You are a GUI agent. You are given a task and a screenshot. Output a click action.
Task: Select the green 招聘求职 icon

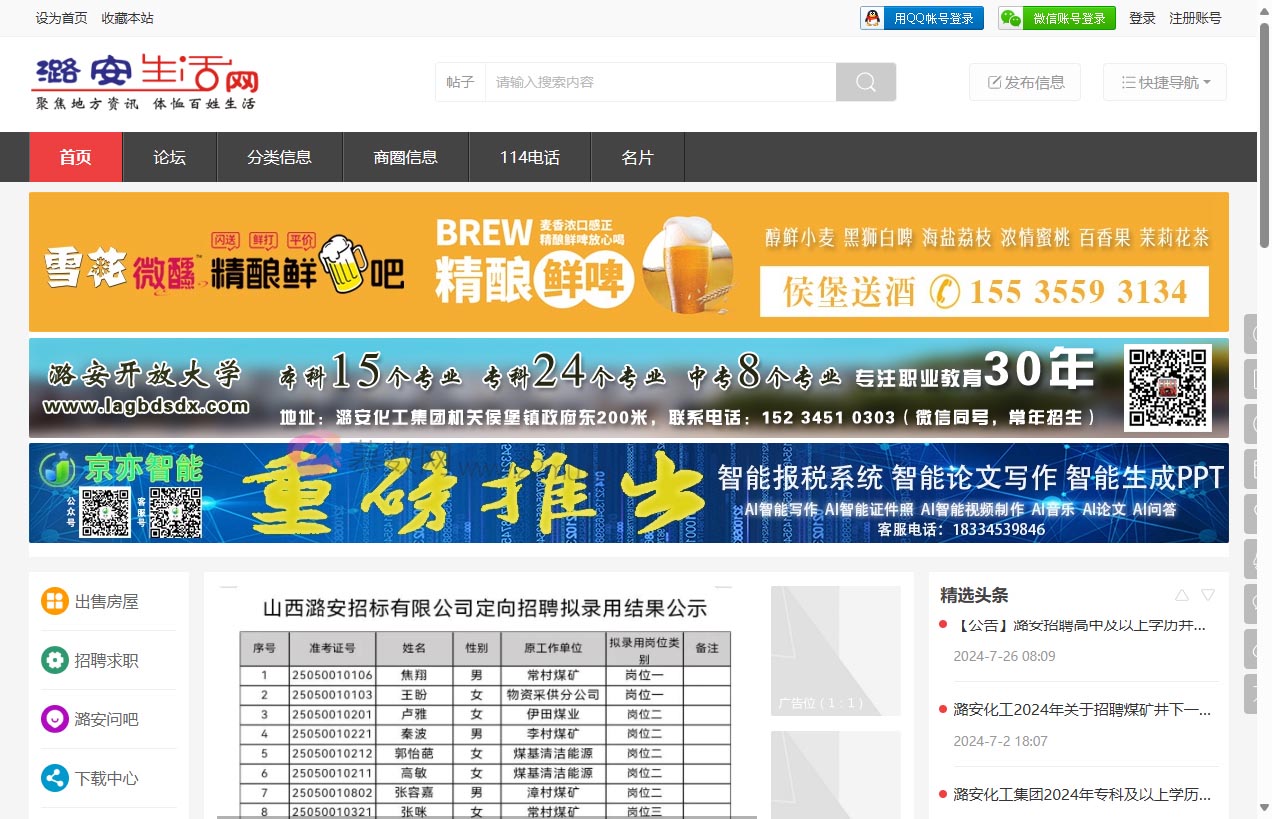(55, 660)
